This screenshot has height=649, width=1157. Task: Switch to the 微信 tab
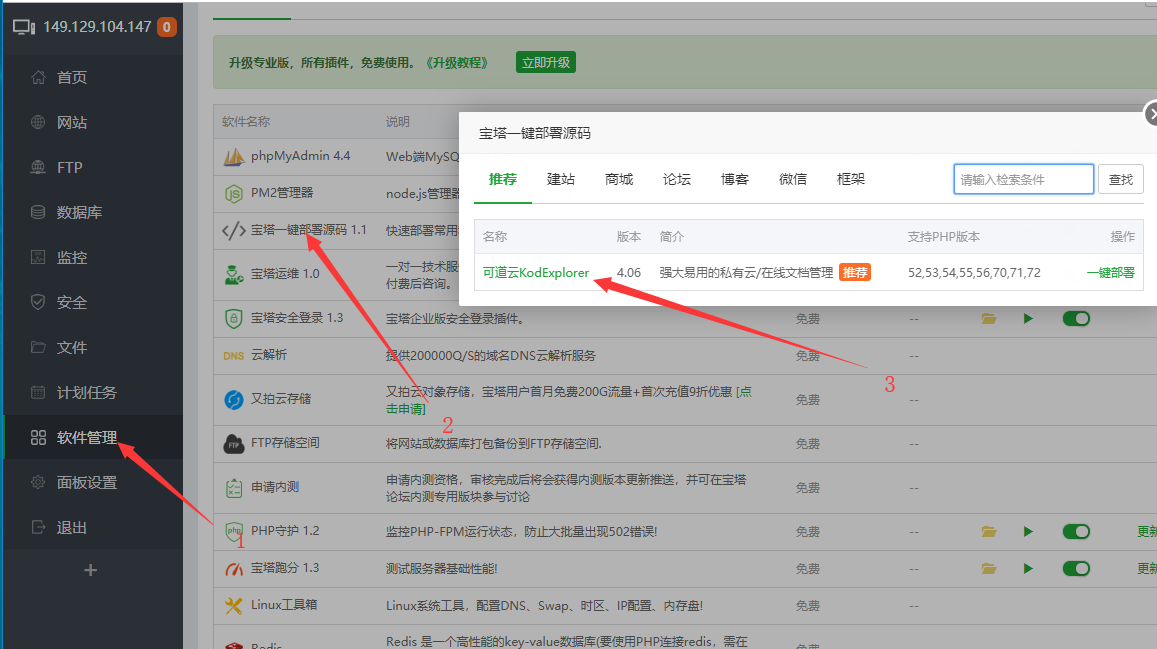point(792,179)
